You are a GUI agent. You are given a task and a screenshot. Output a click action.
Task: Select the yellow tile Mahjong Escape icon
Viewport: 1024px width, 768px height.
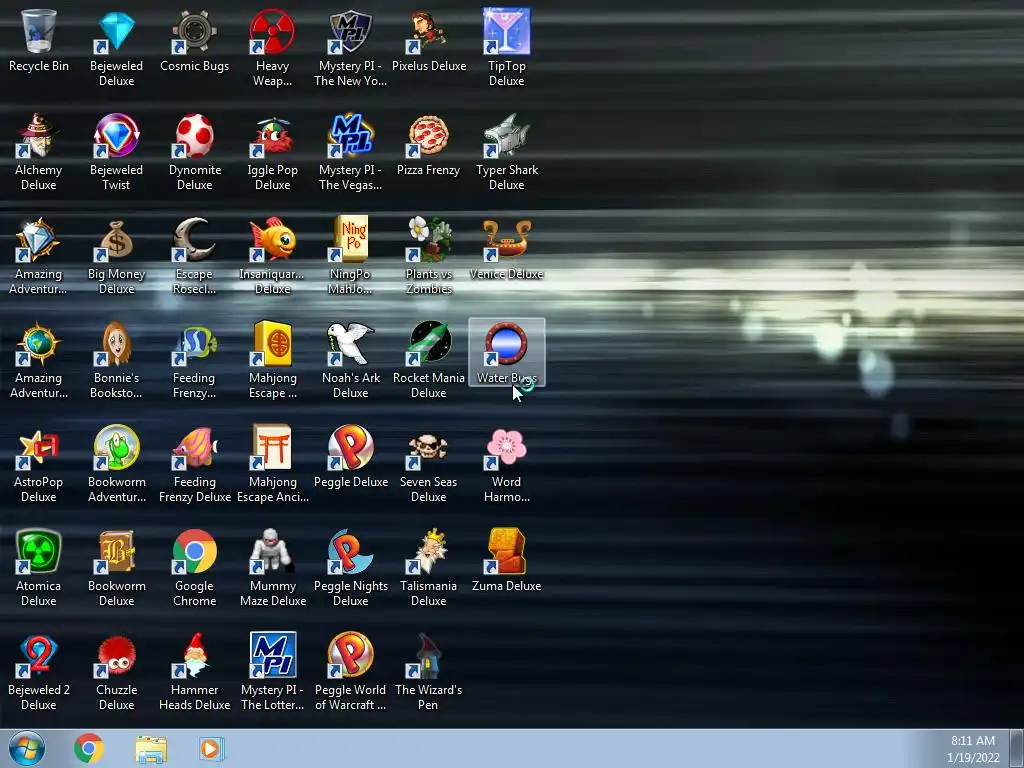272,343
